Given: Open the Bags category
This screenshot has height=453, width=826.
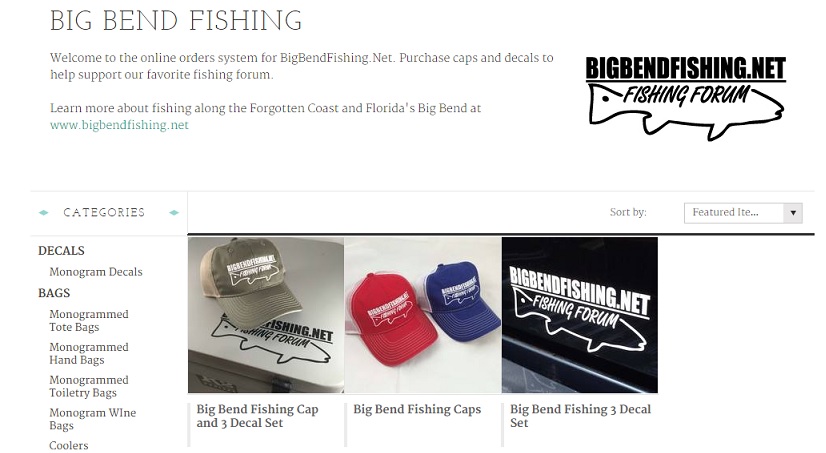Looking at the screenshot, I should 54,293.
